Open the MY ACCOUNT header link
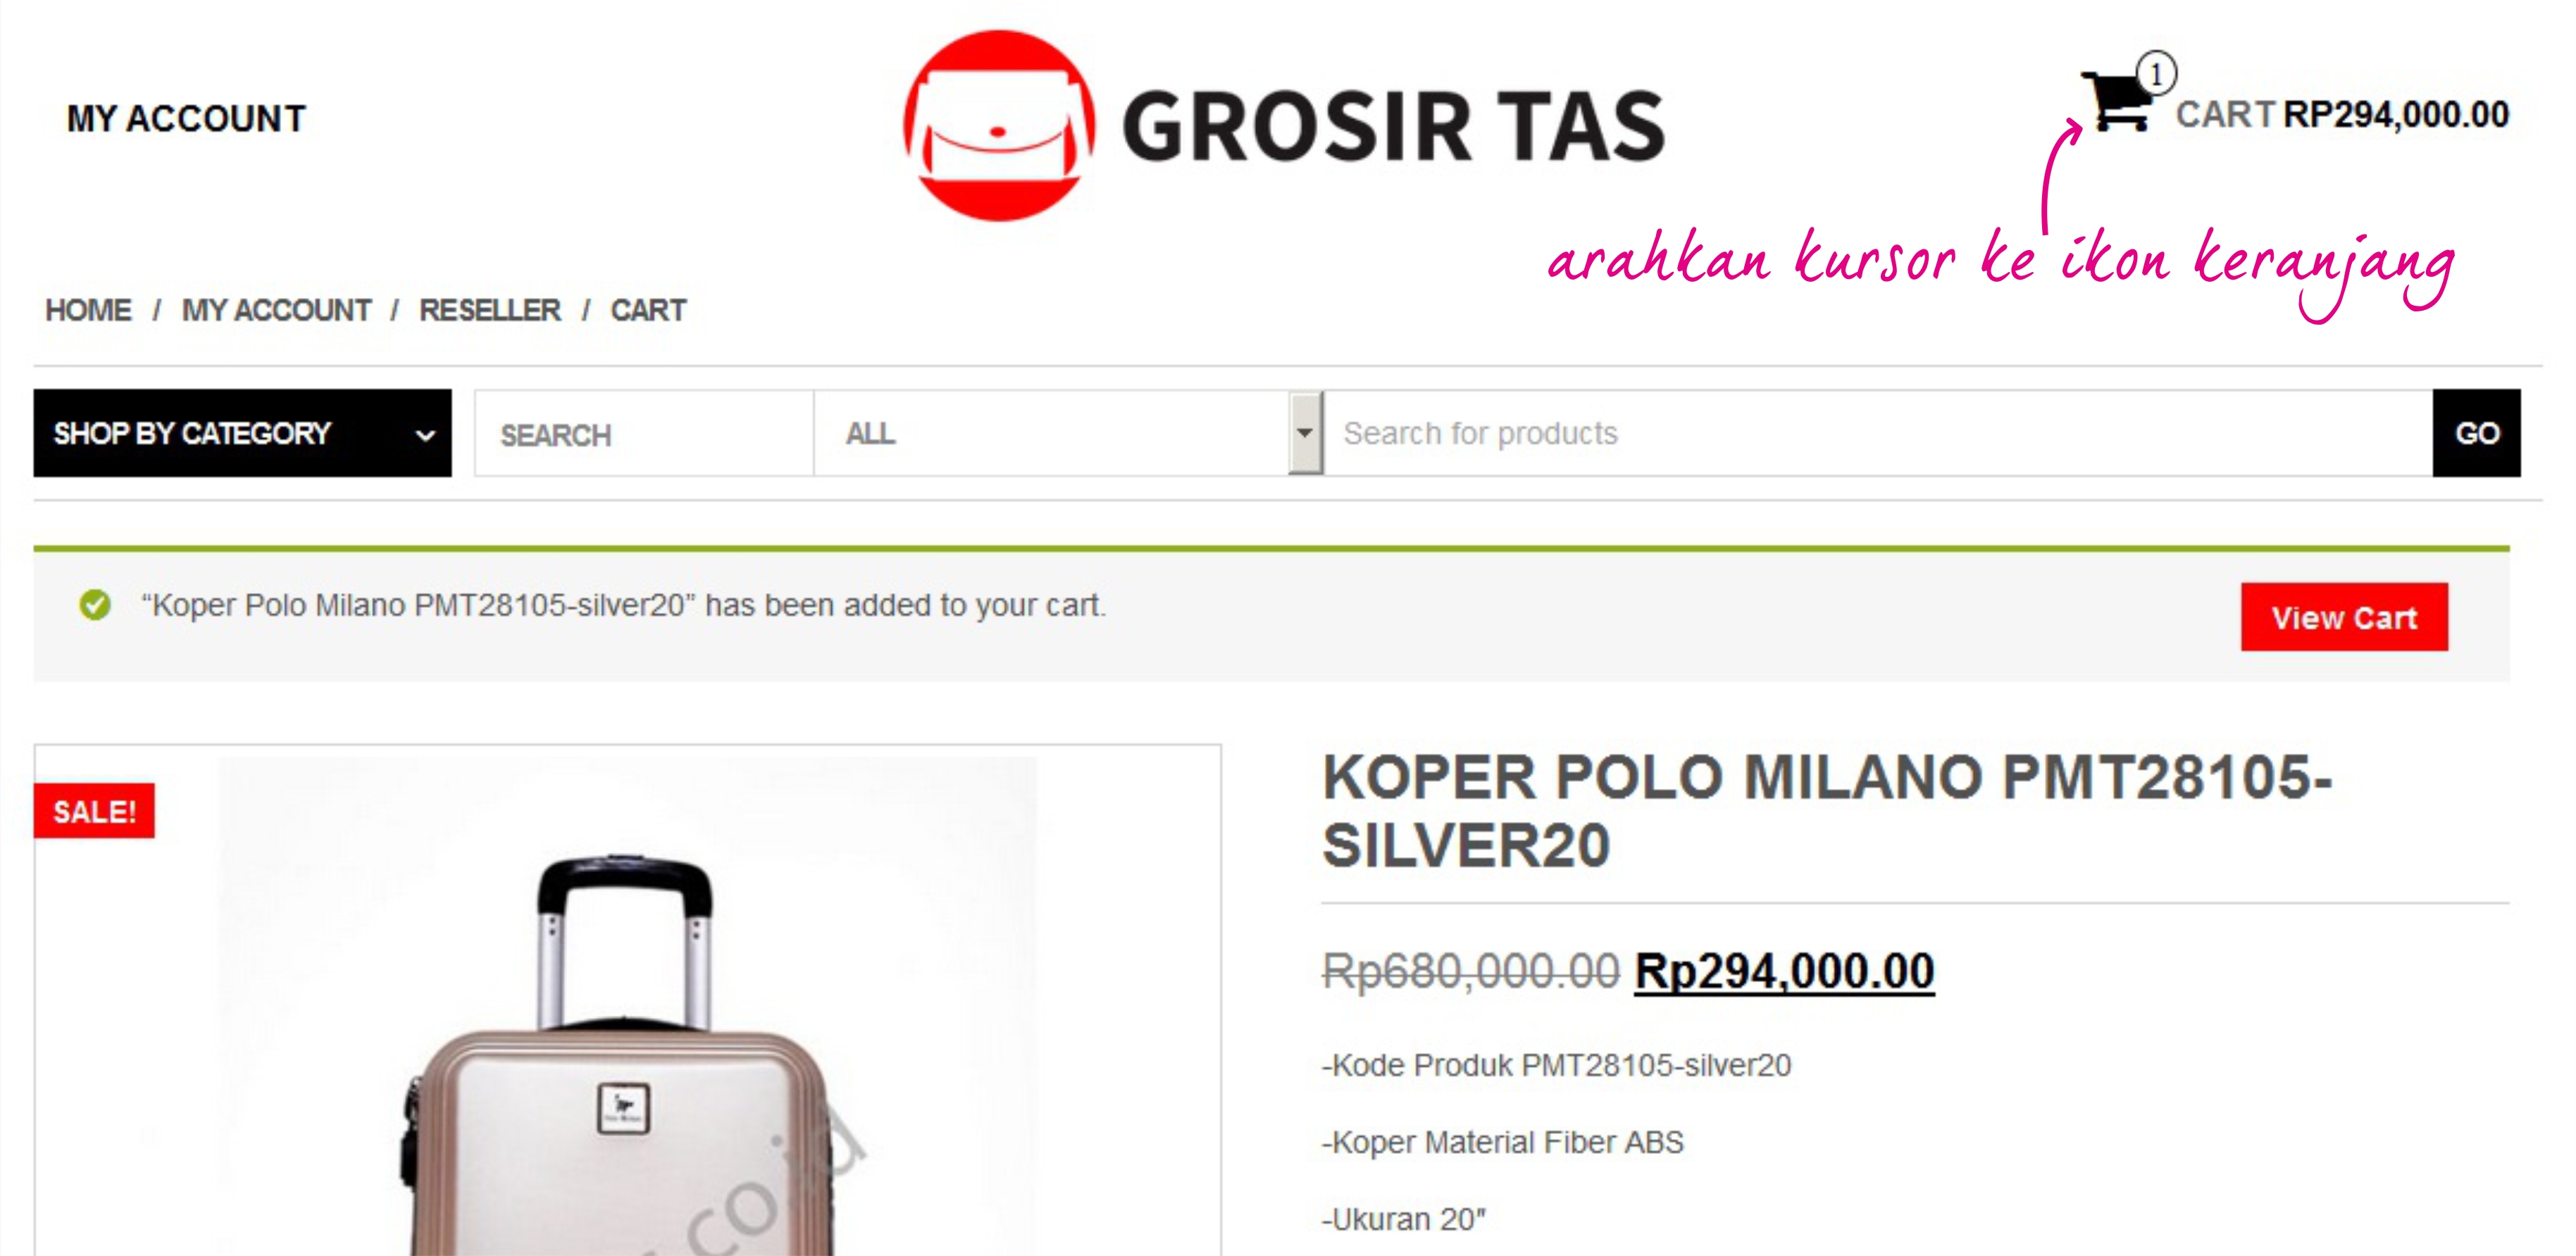This screenshot has width=2576, height=1256. (x=186, y=119)
